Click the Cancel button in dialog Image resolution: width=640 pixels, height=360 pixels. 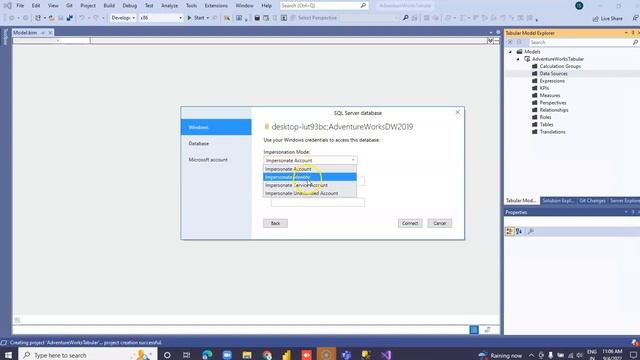pos(440,223)
